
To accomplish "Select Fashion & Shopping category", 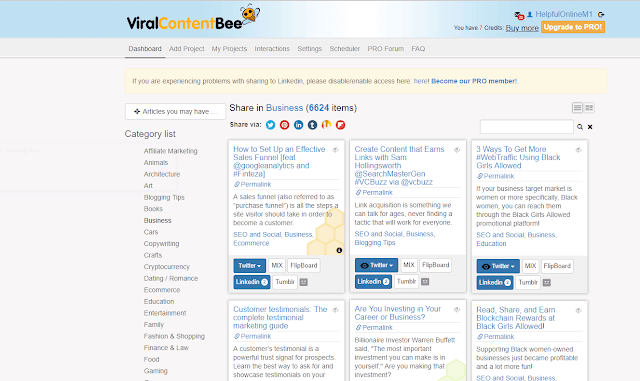I will coord(174,336).
